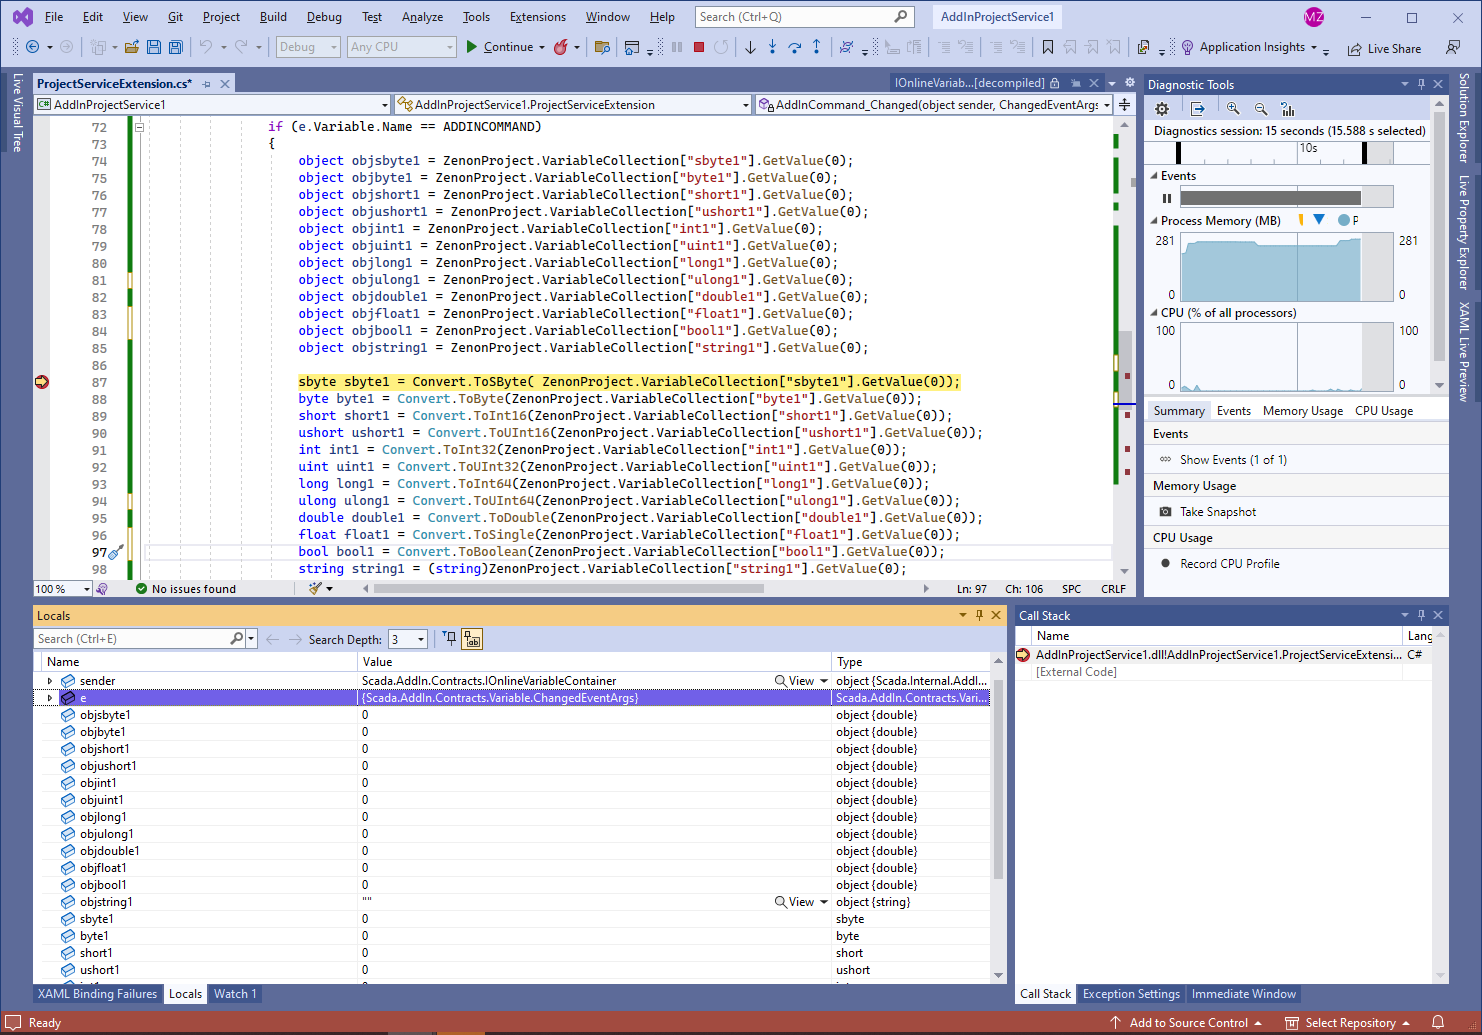1482x1035 pixels.
Task: Click the Navigate Backward arrow icon
Action: click(x=33, y=47)
